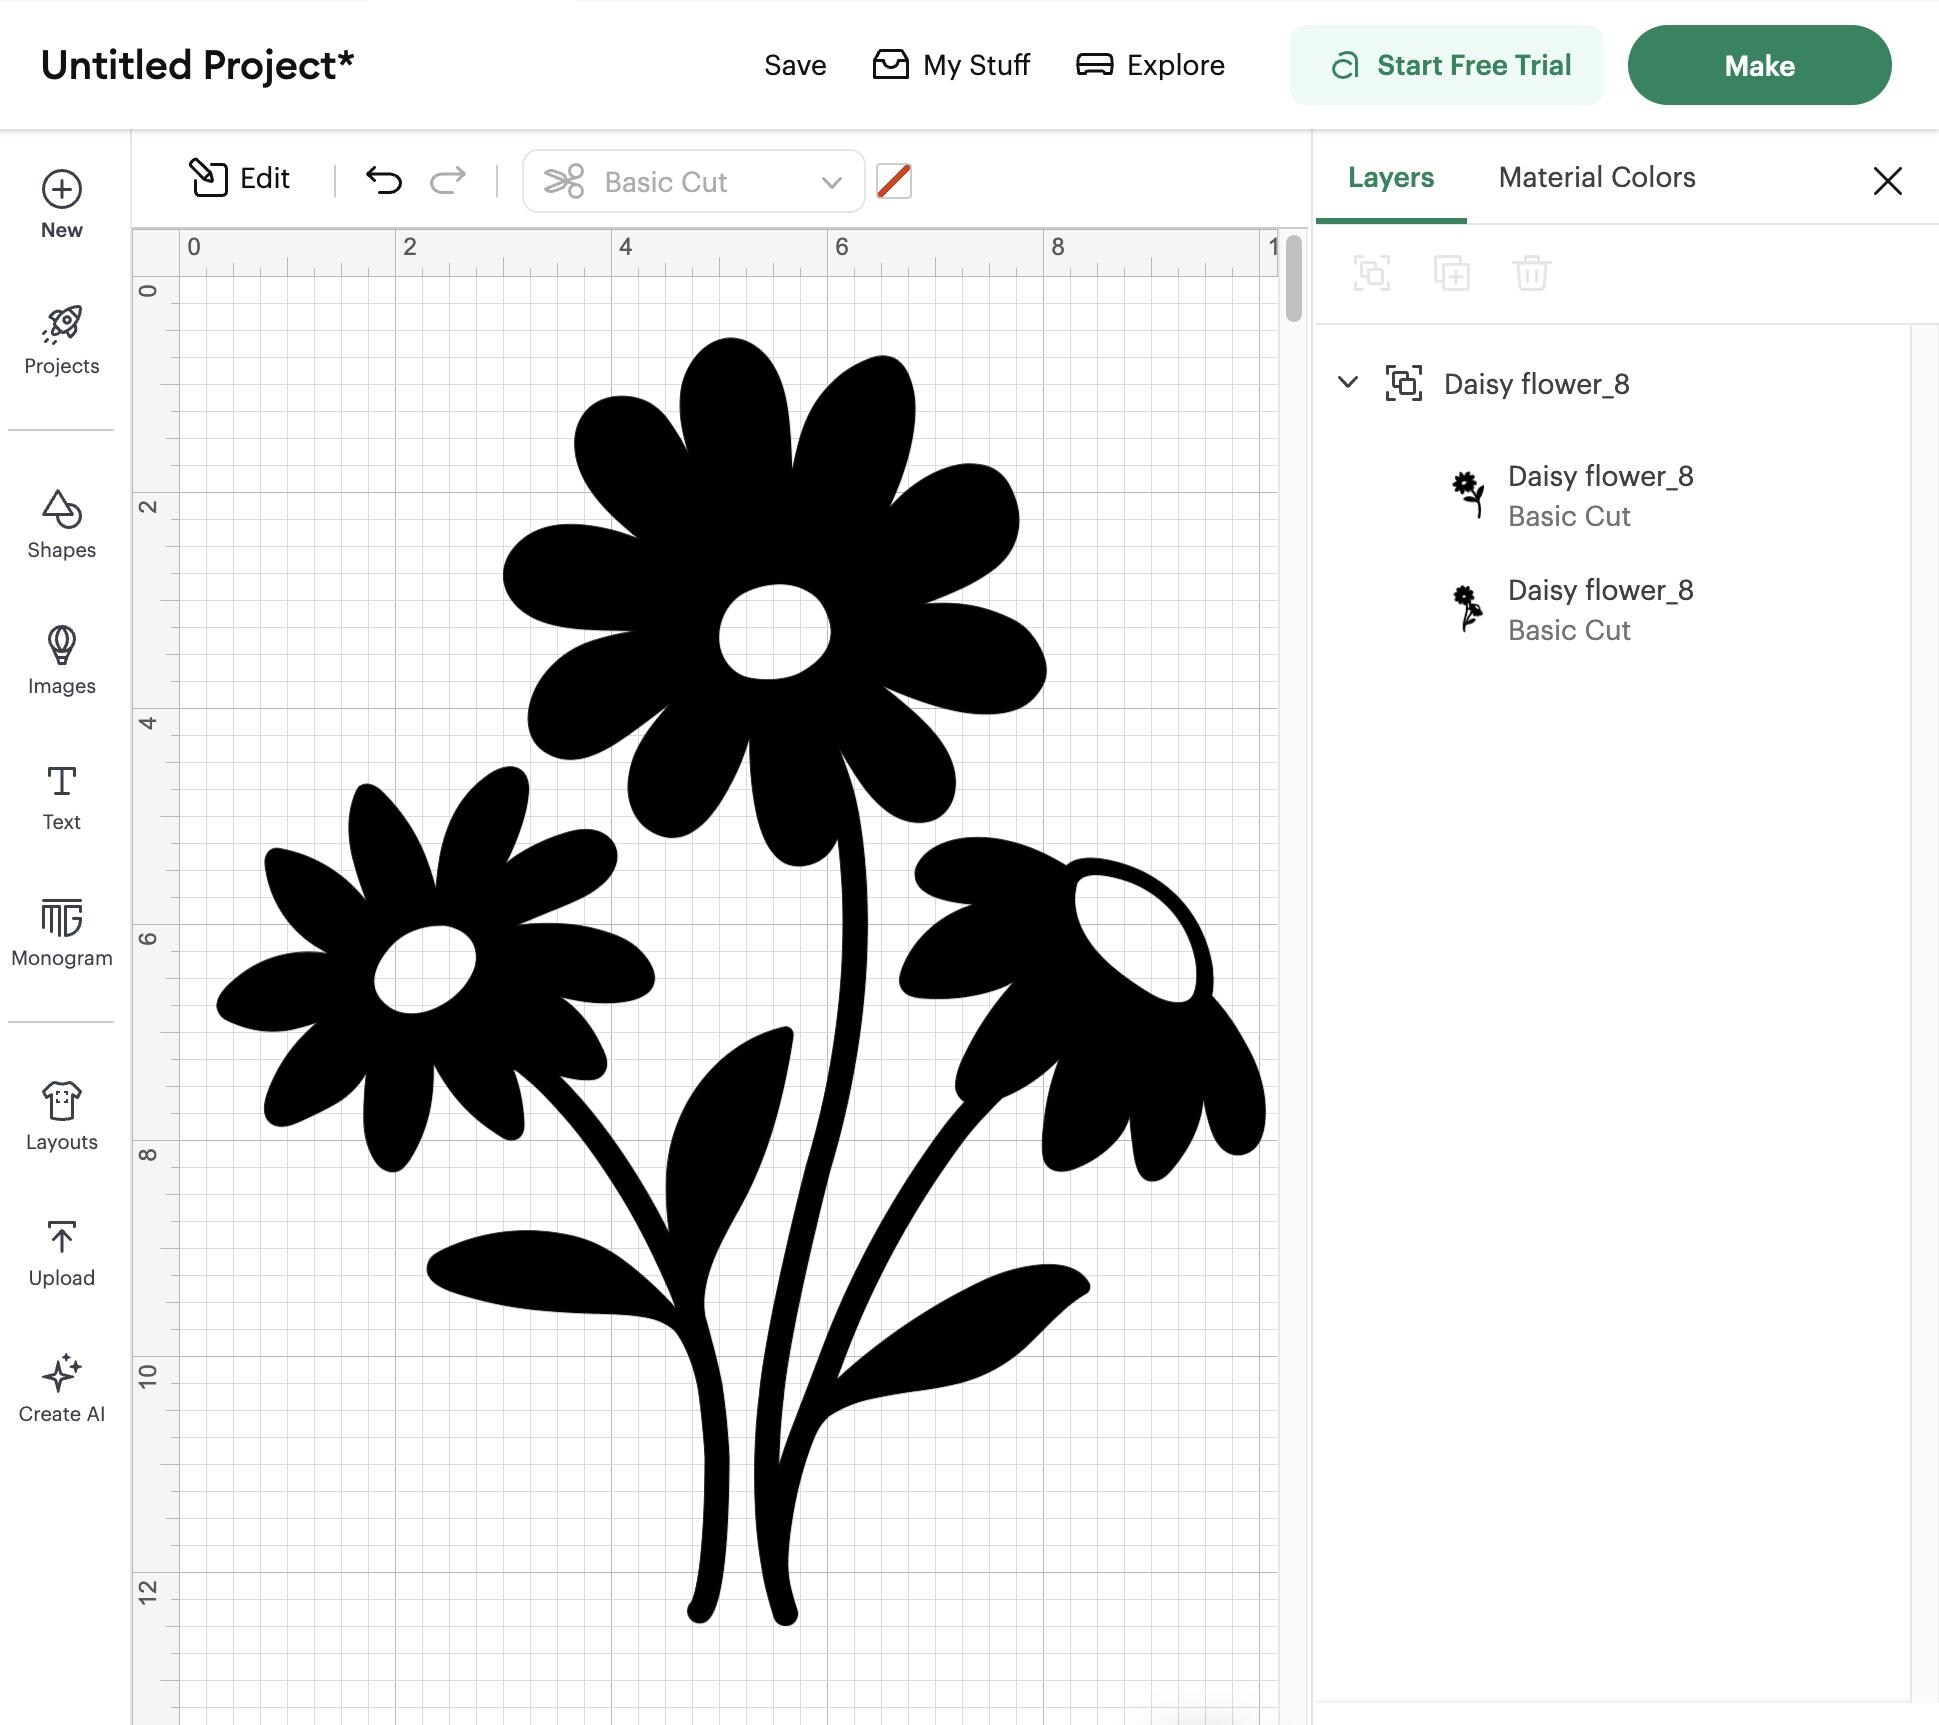The image size is (1939, 1725).
Task: Select the second Daisy flower_8 sublayer
Action: pyautogui.click(x=1612, y=610)
